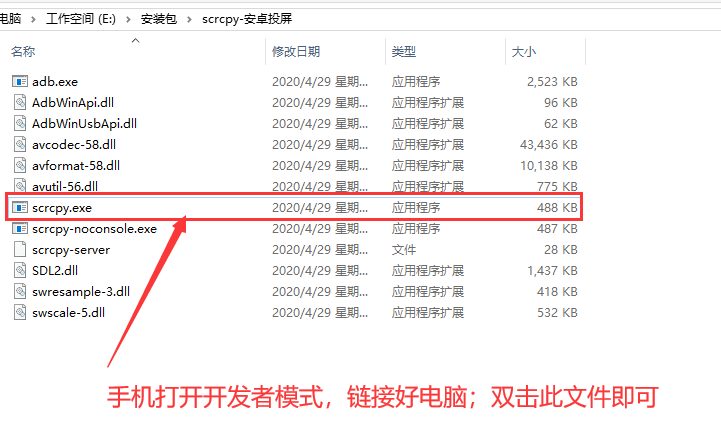Sort by the 大小 column header
The width and height of the screenshot is (721, 442).
[x=524, y=52]
